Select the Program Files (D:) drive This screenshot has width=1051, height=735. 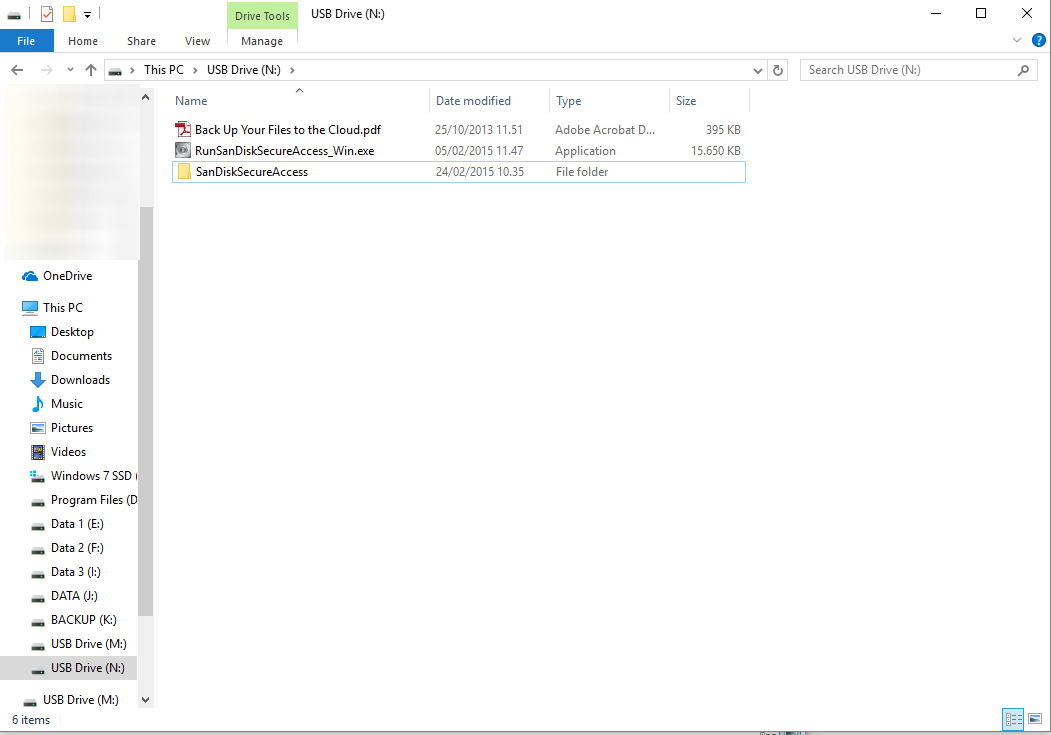point(83,500)
